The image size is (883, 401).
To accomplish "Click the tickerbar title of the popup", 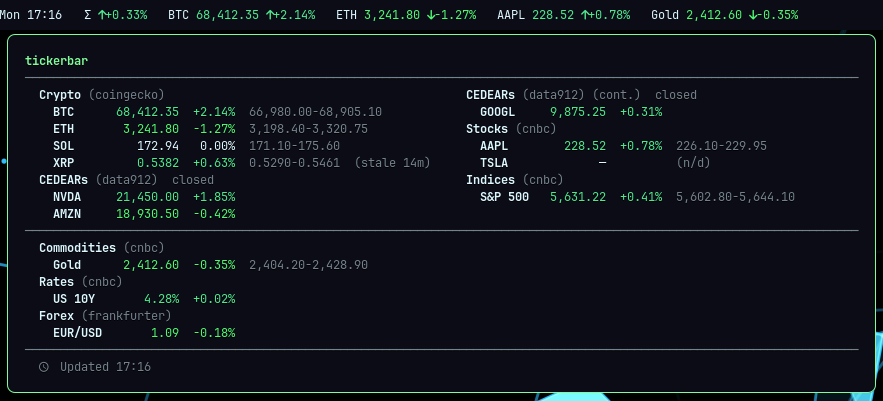I will point(56,61).
